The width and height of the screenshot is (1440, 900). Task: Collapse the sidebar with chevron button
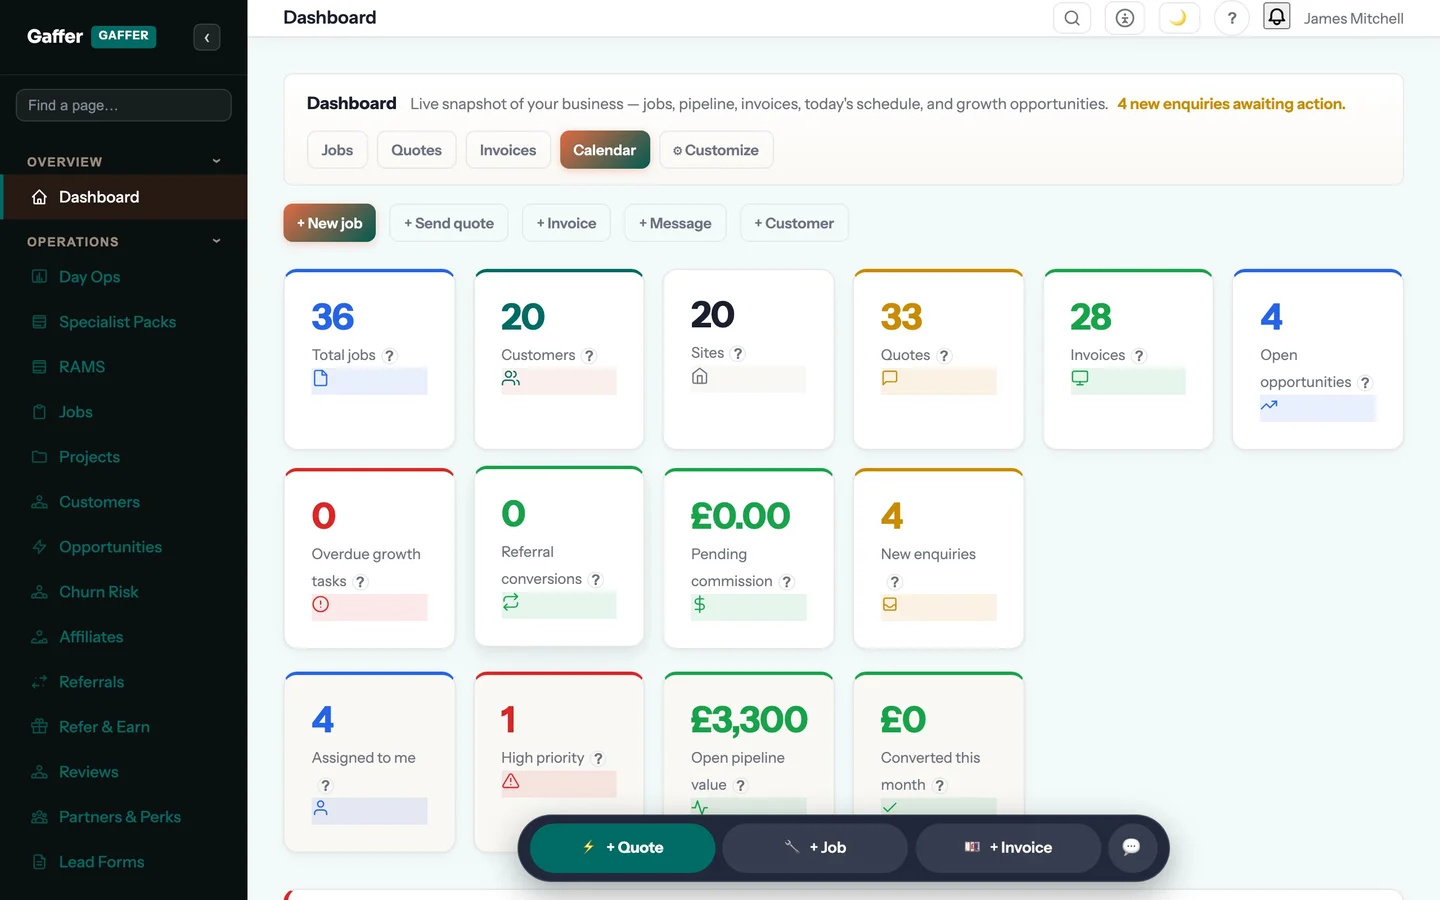pos(207,37)
